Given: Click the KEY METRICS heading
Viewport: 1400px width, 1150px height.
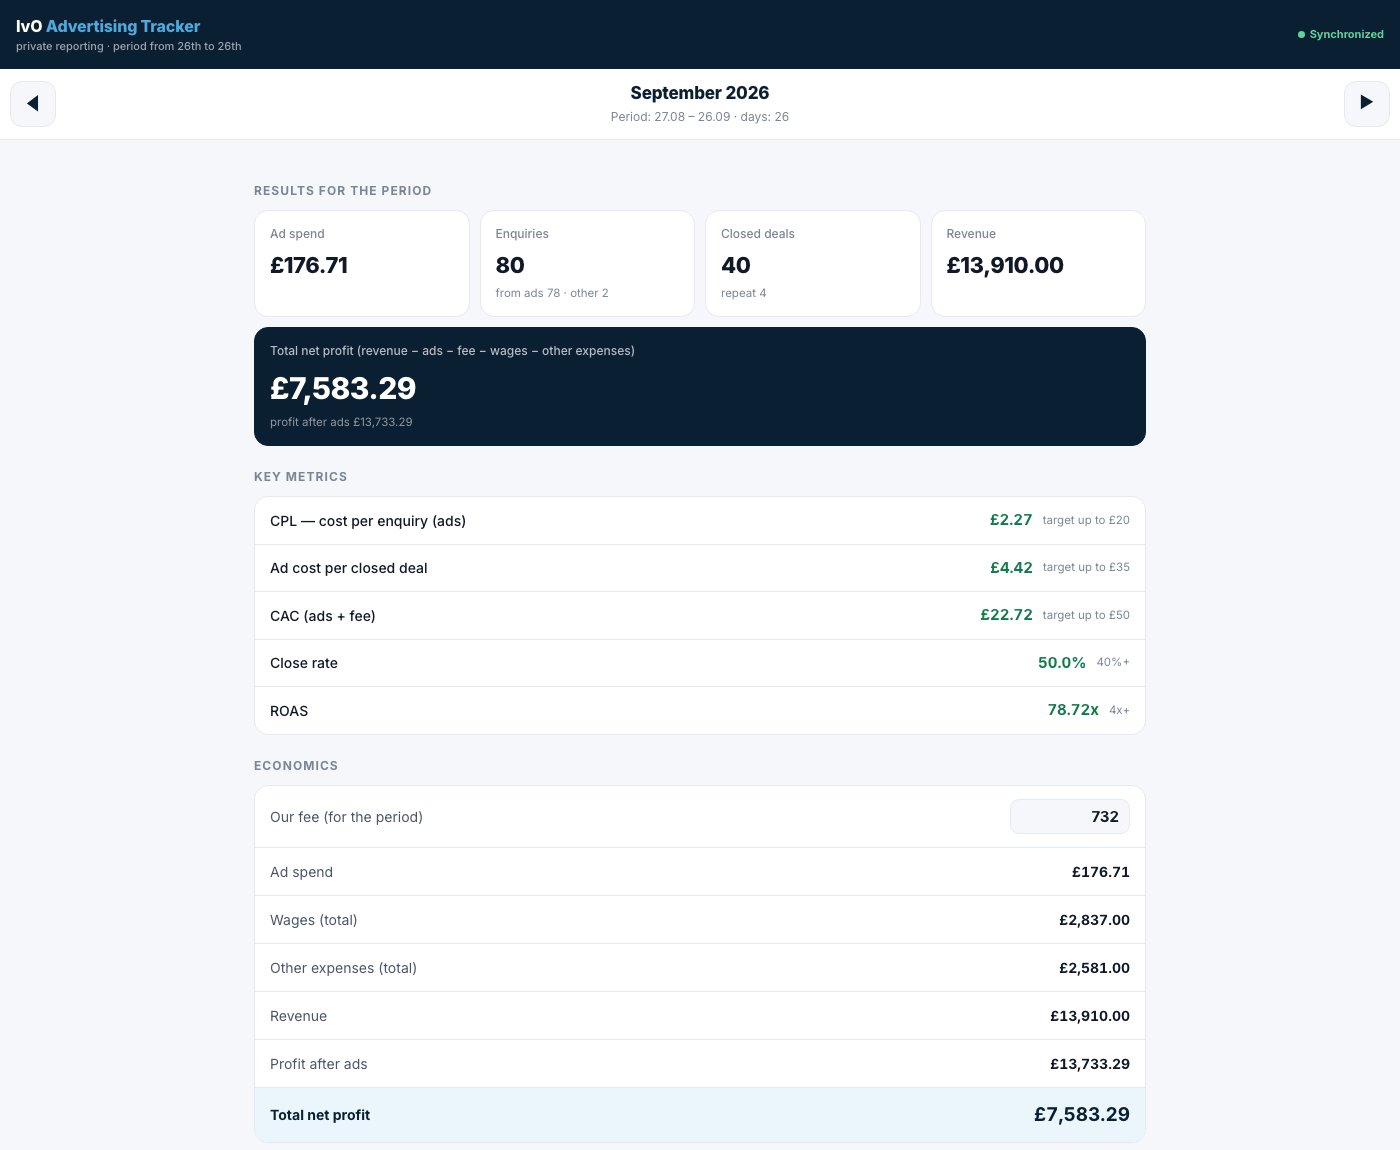Looking at the screenshot, I should (301, 477).
